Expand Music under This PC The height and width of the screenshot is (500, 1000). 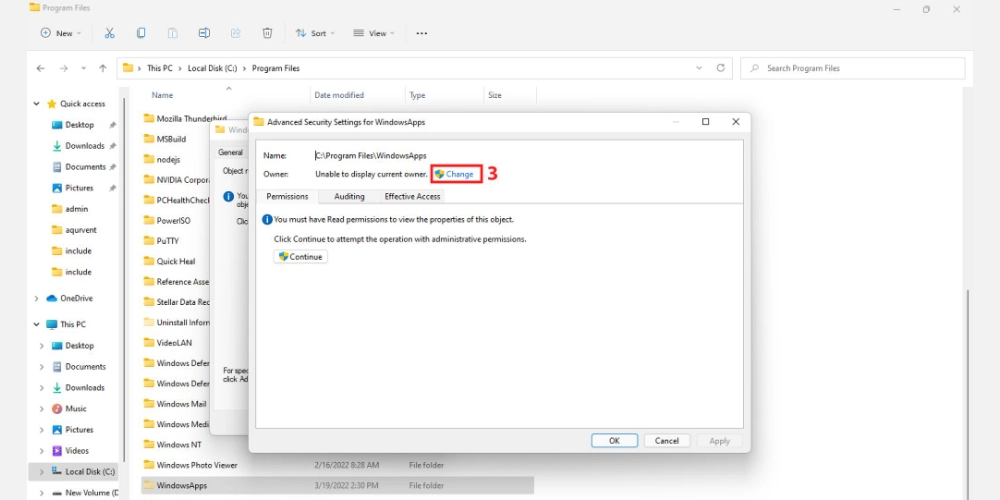point(42,409)
